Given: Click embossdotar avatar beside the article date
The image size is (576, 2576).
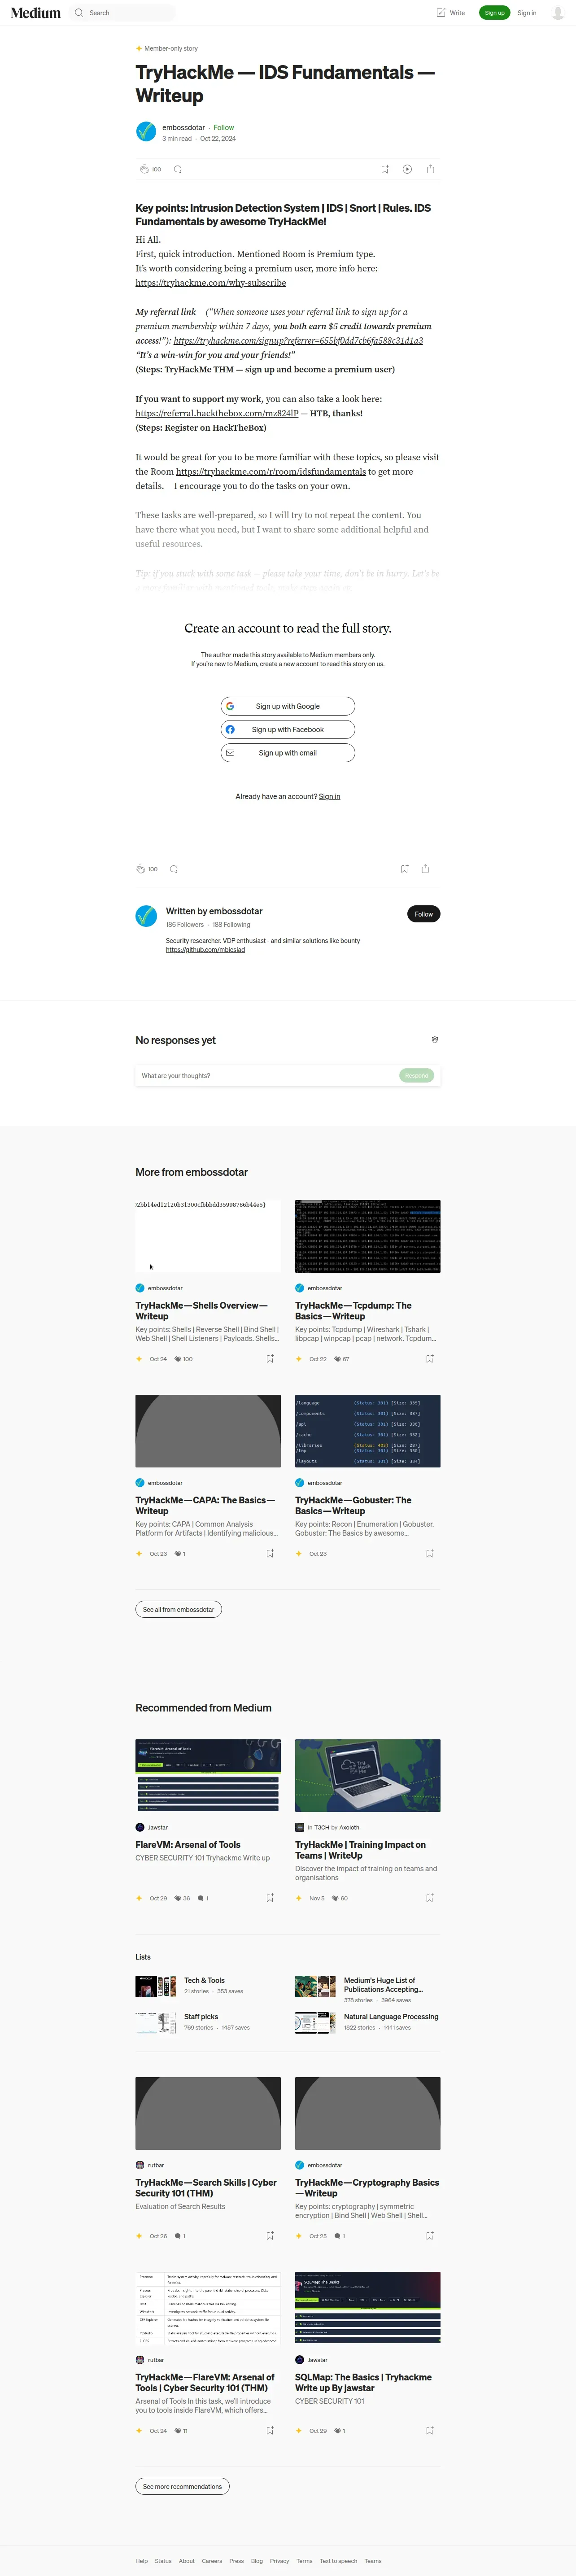Looking at the screenshot, I should pos(146,131).
